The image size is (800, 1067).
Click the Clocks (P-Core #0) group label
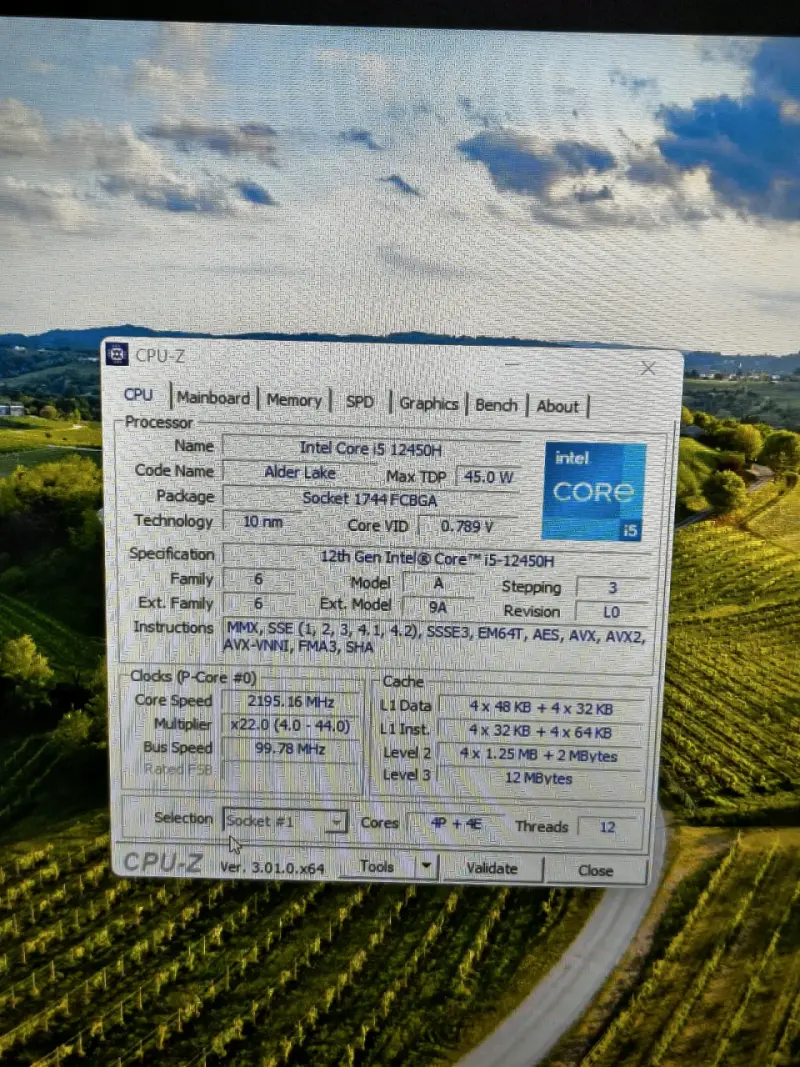point(193,676)
